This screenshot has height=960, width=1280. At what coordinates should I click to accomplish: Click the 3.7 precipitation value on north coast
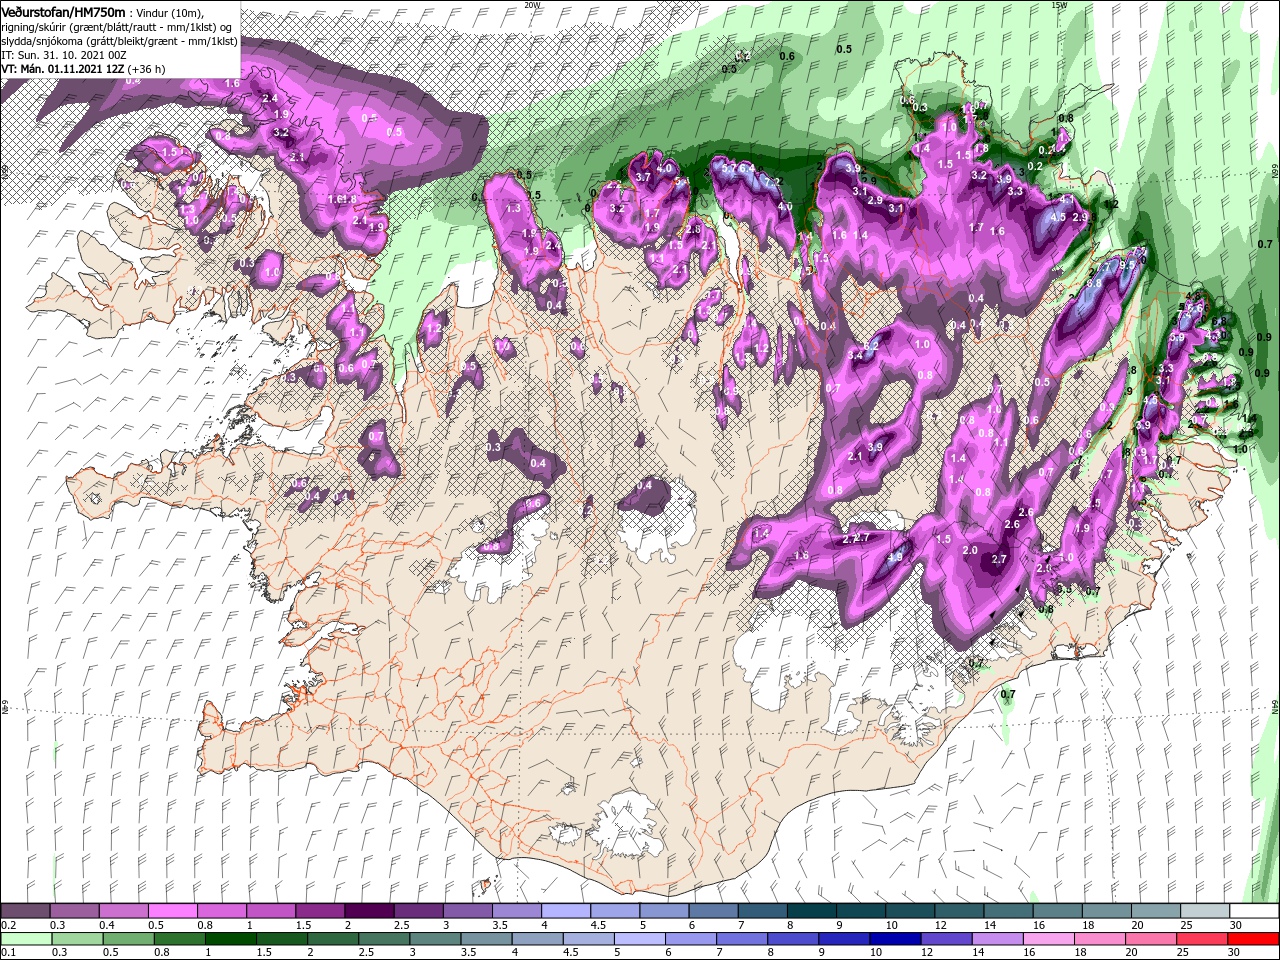tap(643, 177)
